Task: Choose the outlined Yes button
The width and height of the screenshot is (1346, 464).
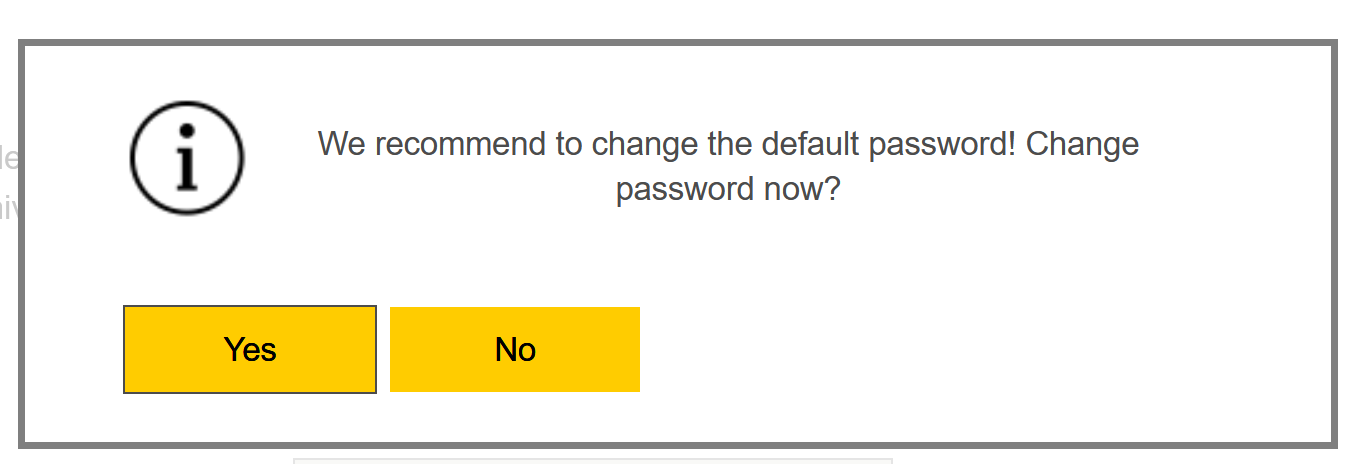Action: pos(250,349)
